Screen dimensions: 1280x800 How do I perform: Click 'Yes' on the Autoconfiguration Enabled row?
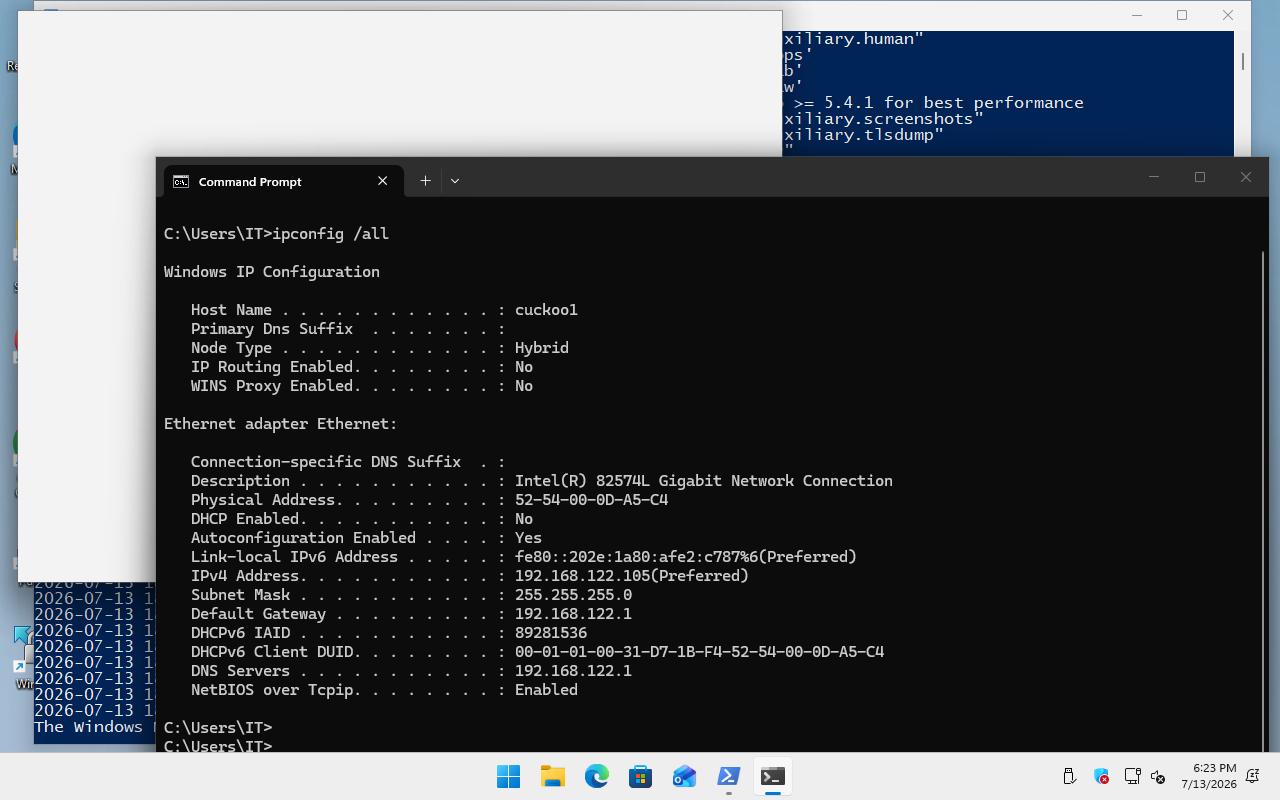point(528,538)
